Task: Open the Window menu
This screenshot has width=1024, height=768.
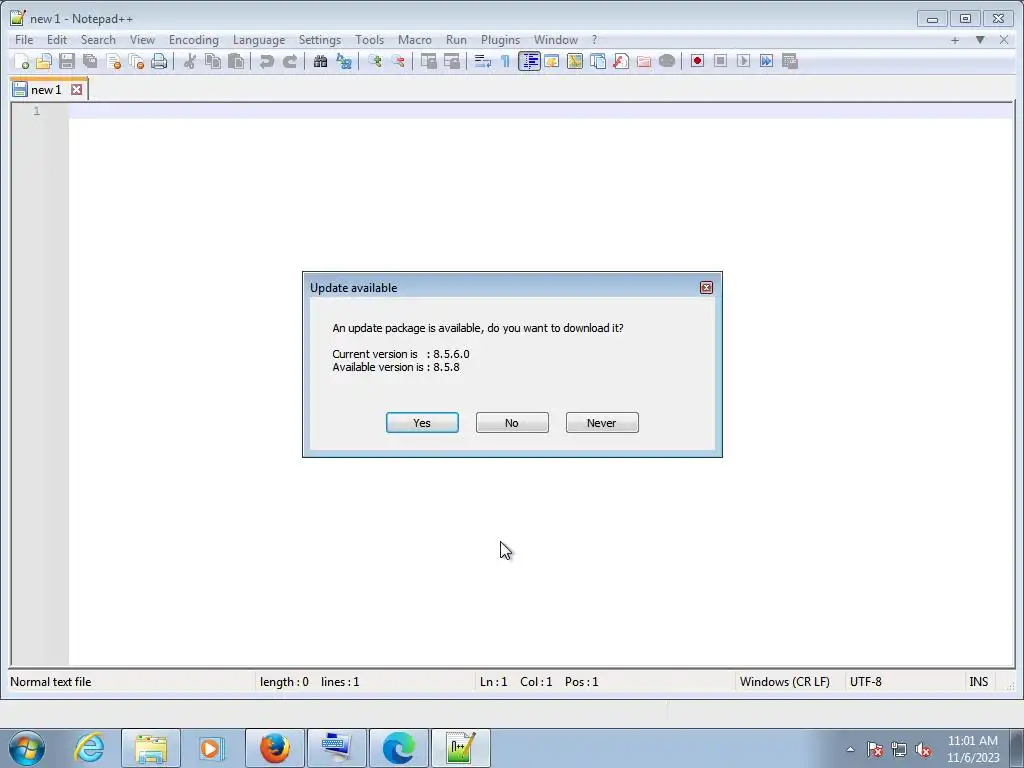Action: 556,40
